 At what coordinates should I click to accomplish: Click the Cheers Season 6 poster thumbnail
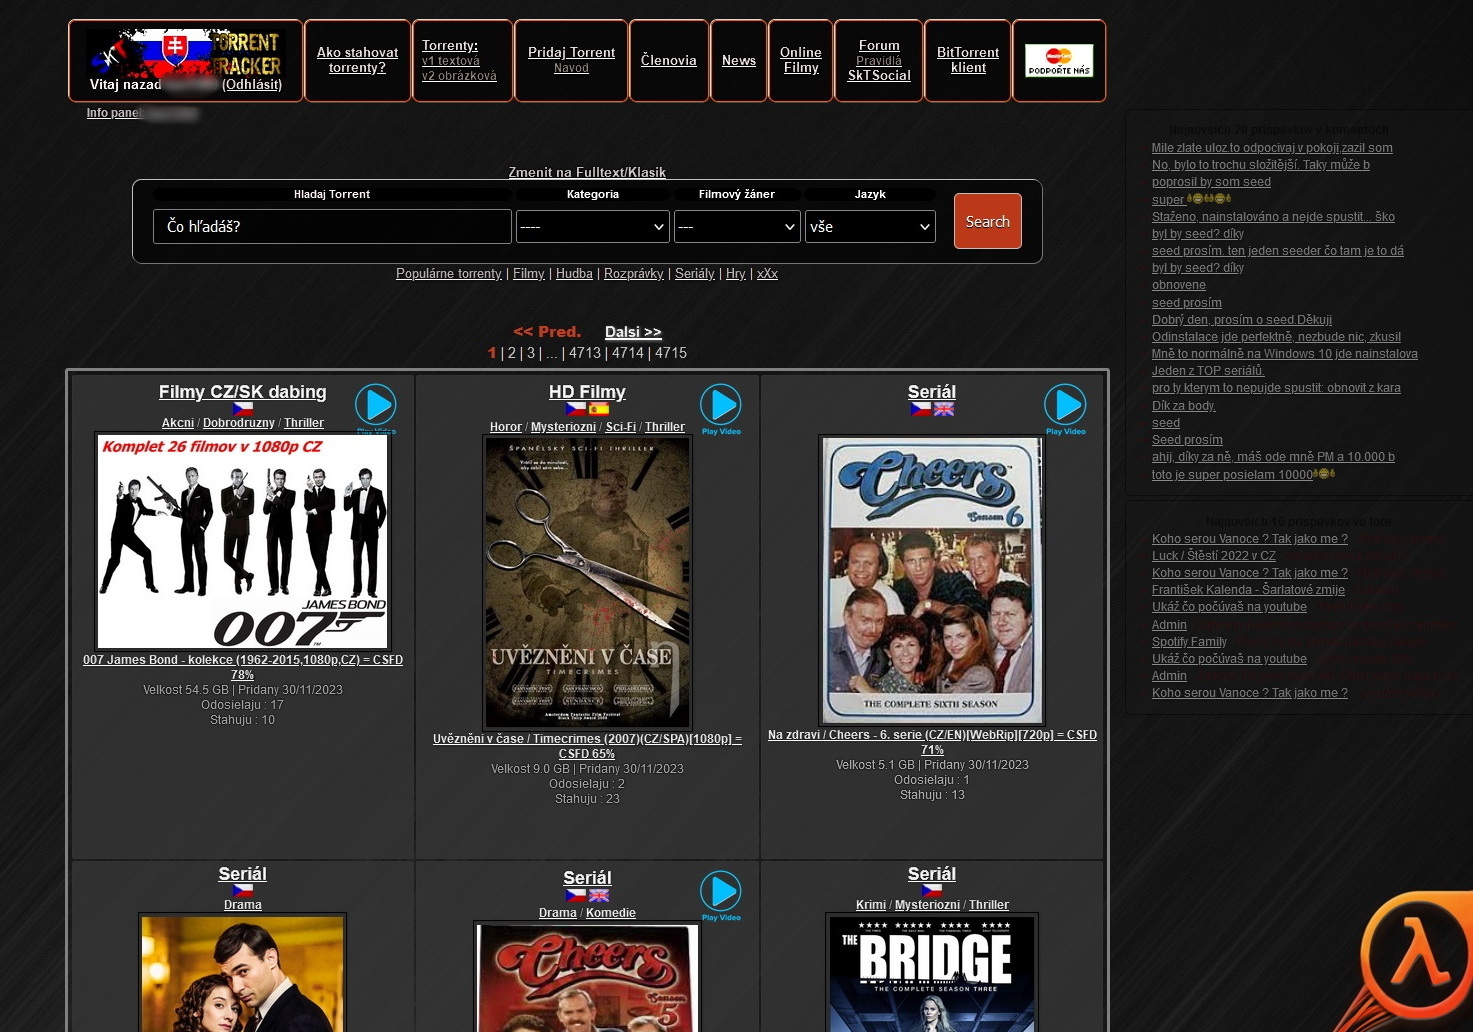[932, 580]
